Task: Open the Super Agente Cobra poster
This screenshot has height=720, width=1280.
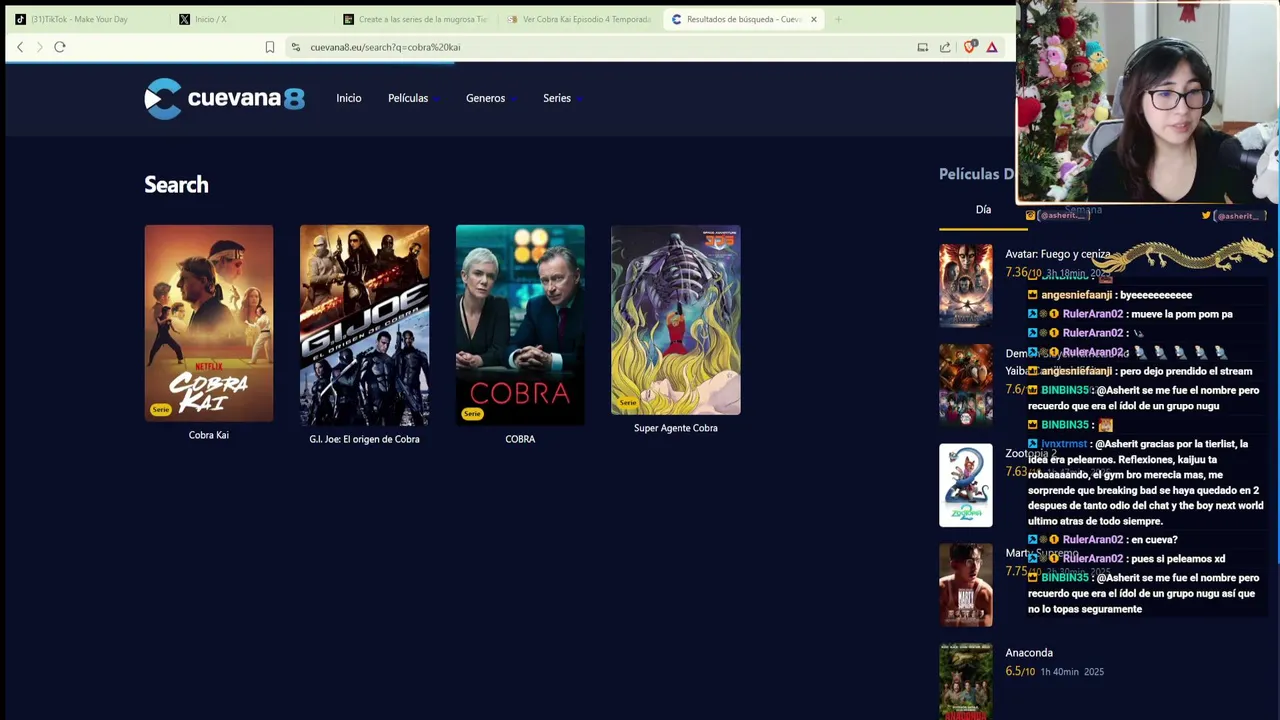Action: [676, 320]
